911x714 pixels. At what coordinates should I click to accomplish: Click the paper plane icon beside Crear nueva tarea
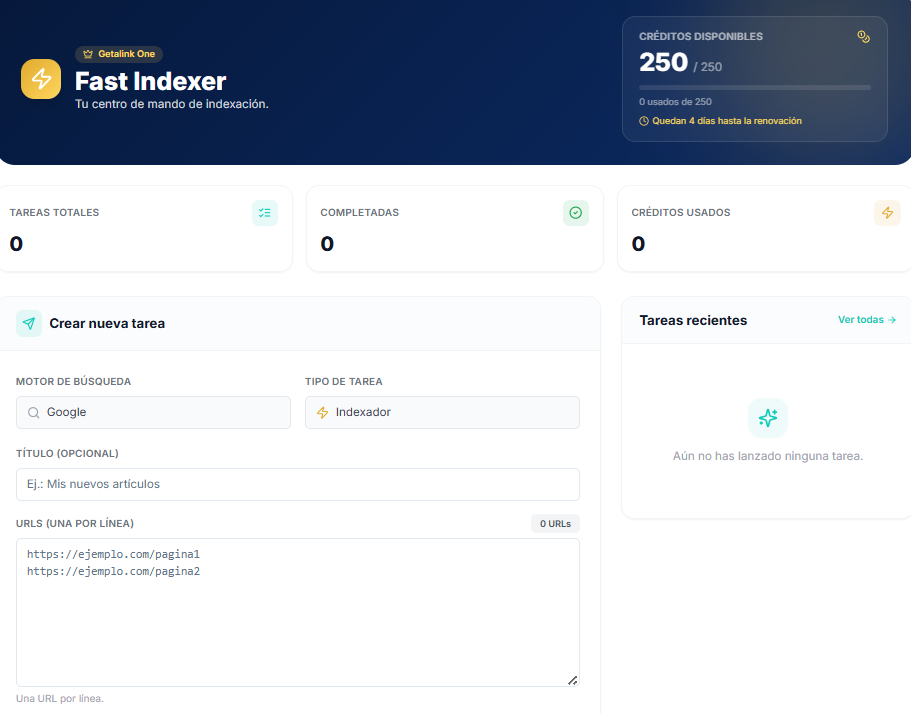29,324
